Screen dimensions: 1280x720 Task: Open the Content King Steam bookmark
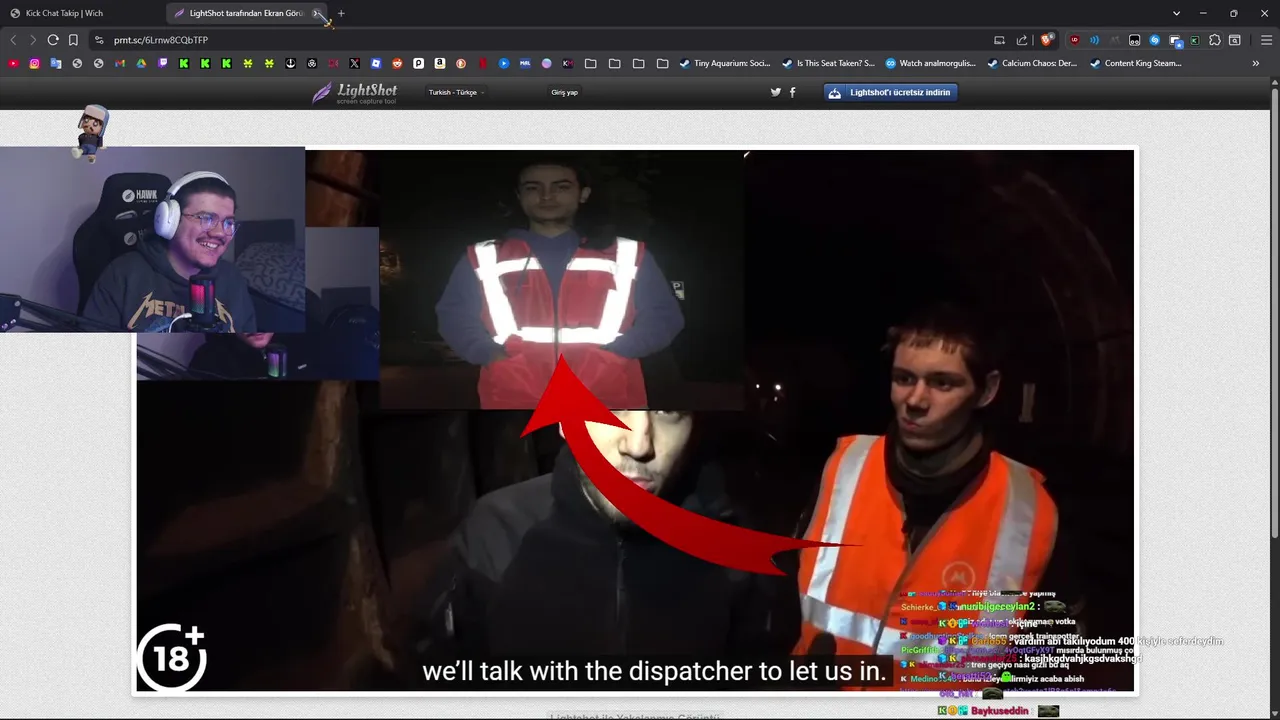[1136, 63]
